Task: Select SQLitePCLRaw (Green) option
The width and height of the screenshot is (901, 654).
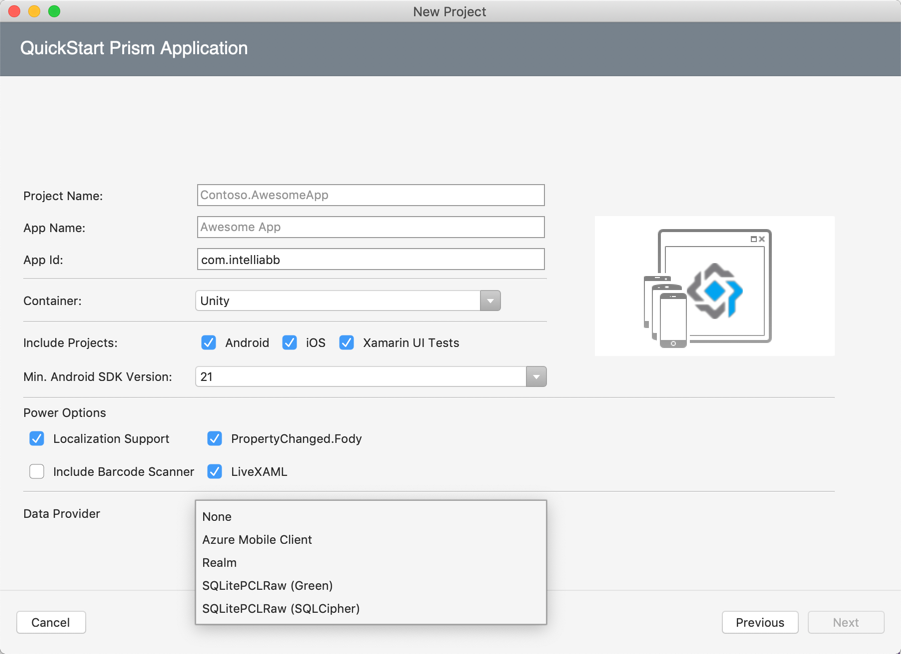Action: pos(371,586)
